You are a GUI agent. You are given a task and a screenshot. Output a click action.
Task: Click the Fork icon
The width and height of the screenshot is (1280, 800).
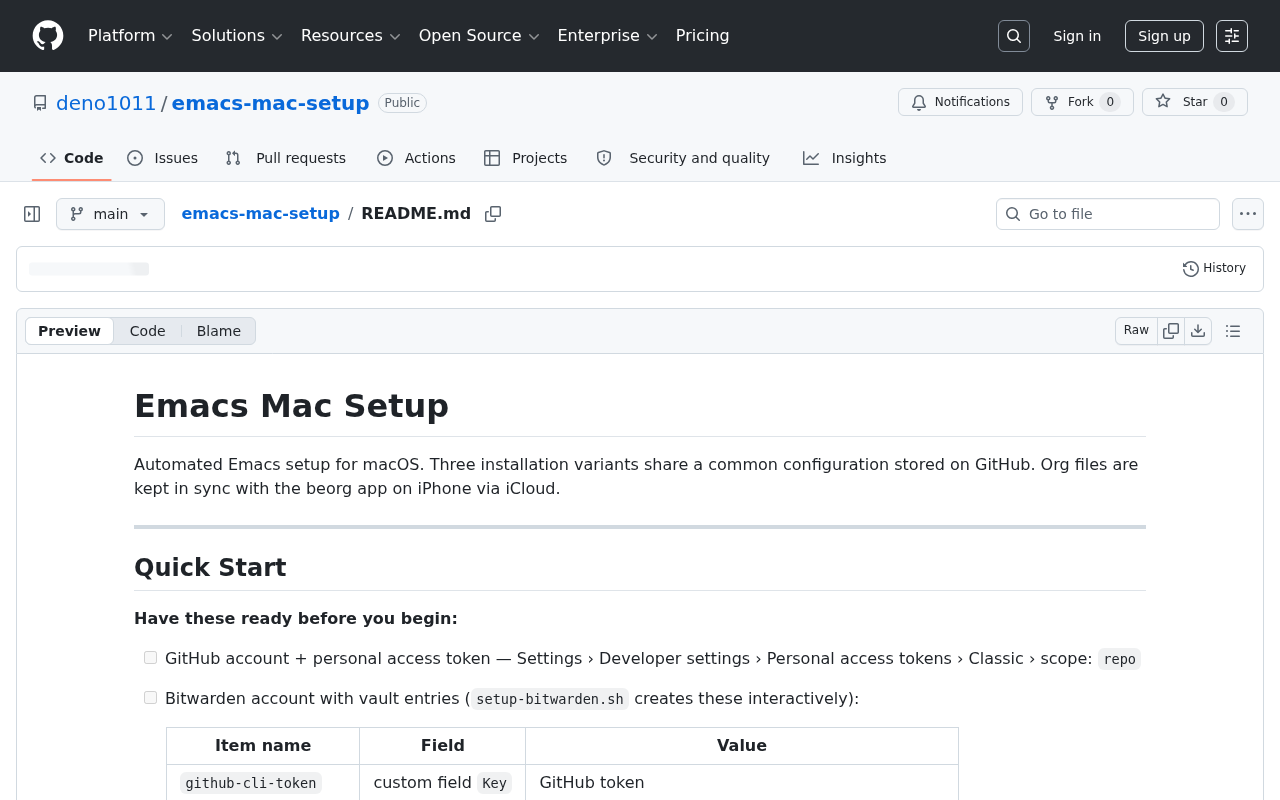click(x=1052, y=102)
